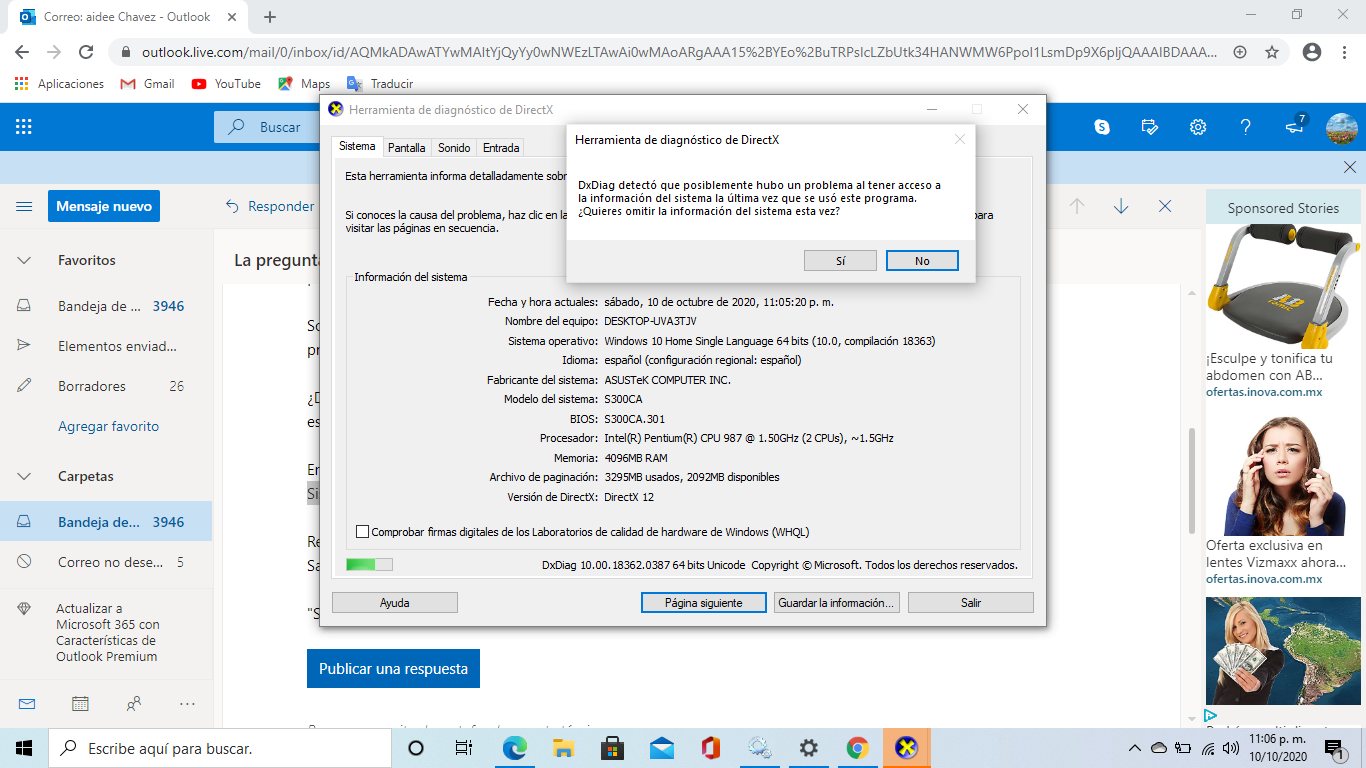This screenshot has width=1366, height=768.
Task: Bookmark this page with the star
Action: (x=1272, y=52)
